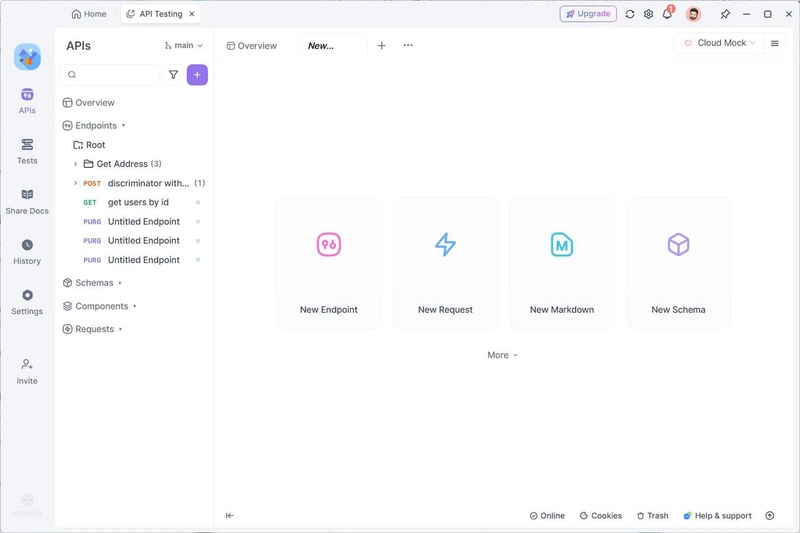Select the New... tab
The image size is (800, 533).
[333, 46]
